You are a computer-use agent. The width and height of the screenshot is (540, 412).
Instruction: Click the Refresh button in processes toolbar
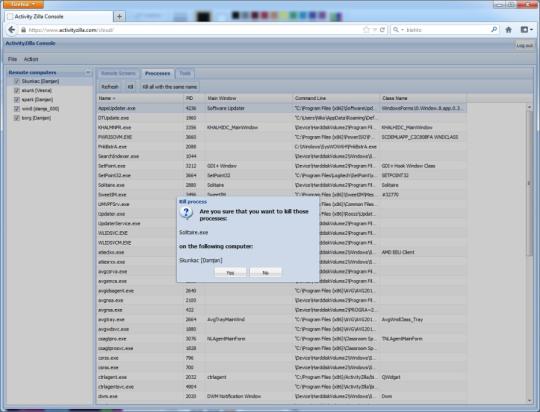[x=110, y=87]
